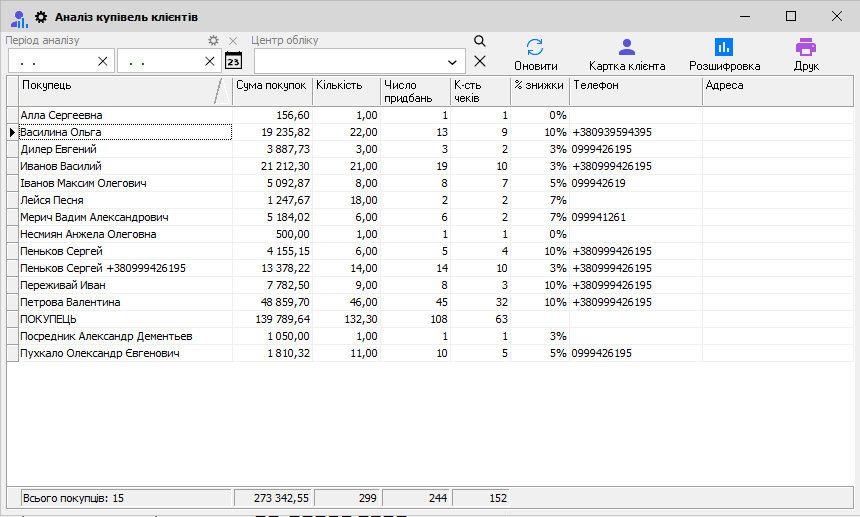Clear the start date field with X
Viewport: 860px width, 517px height.
(102, 61)
